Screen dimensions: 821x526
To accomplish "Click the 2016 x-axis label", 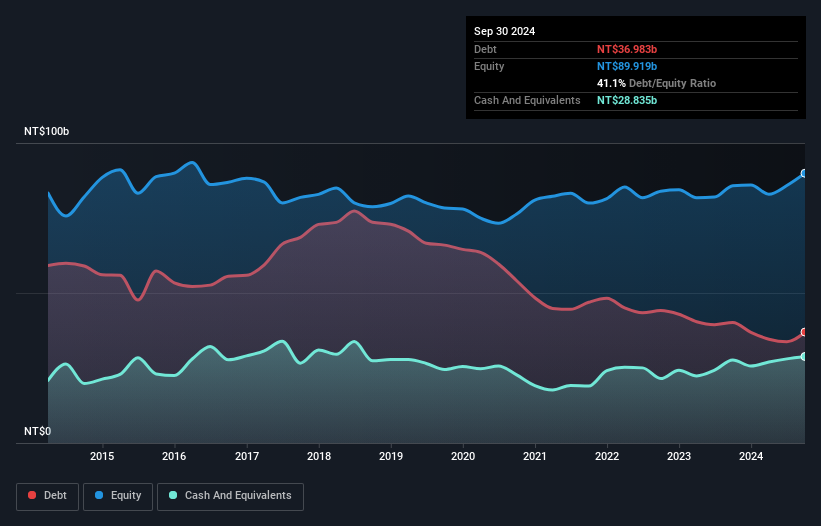I will (x=174, y=456).
